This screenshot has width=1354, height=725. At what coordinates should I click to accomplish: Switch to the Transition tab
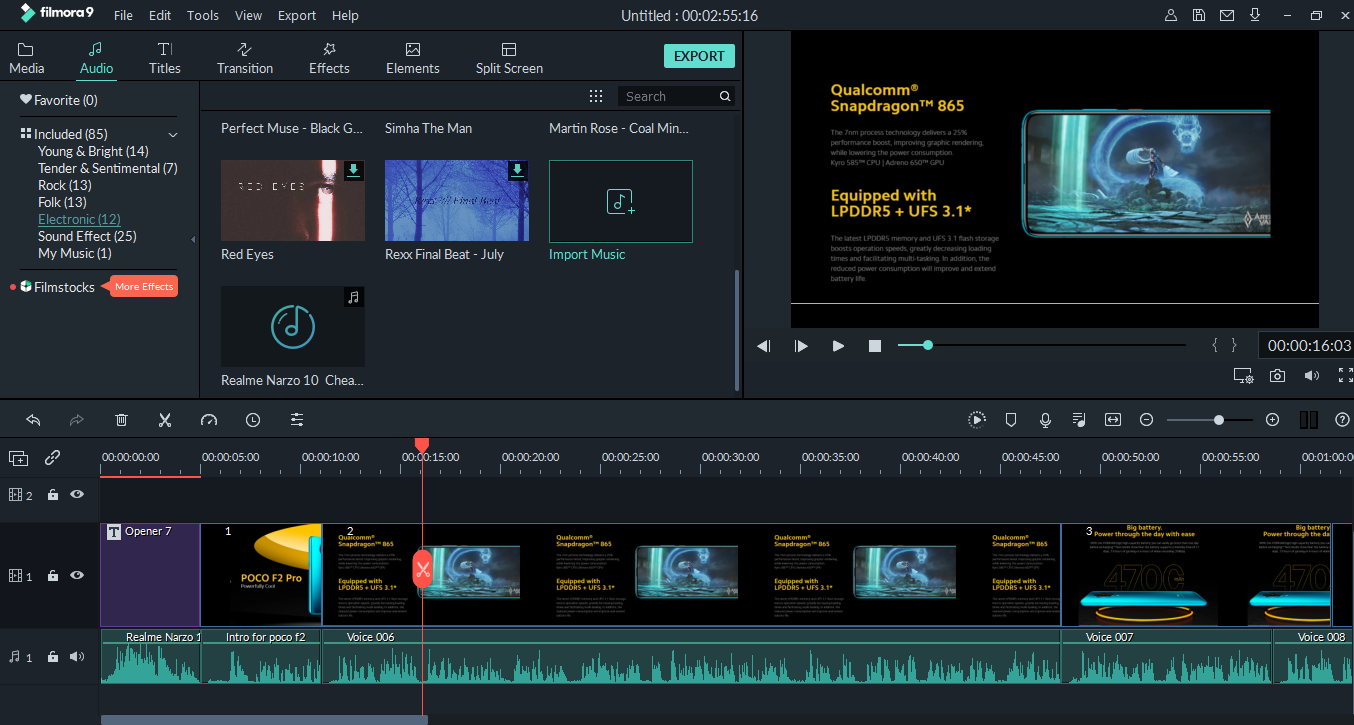245,59
